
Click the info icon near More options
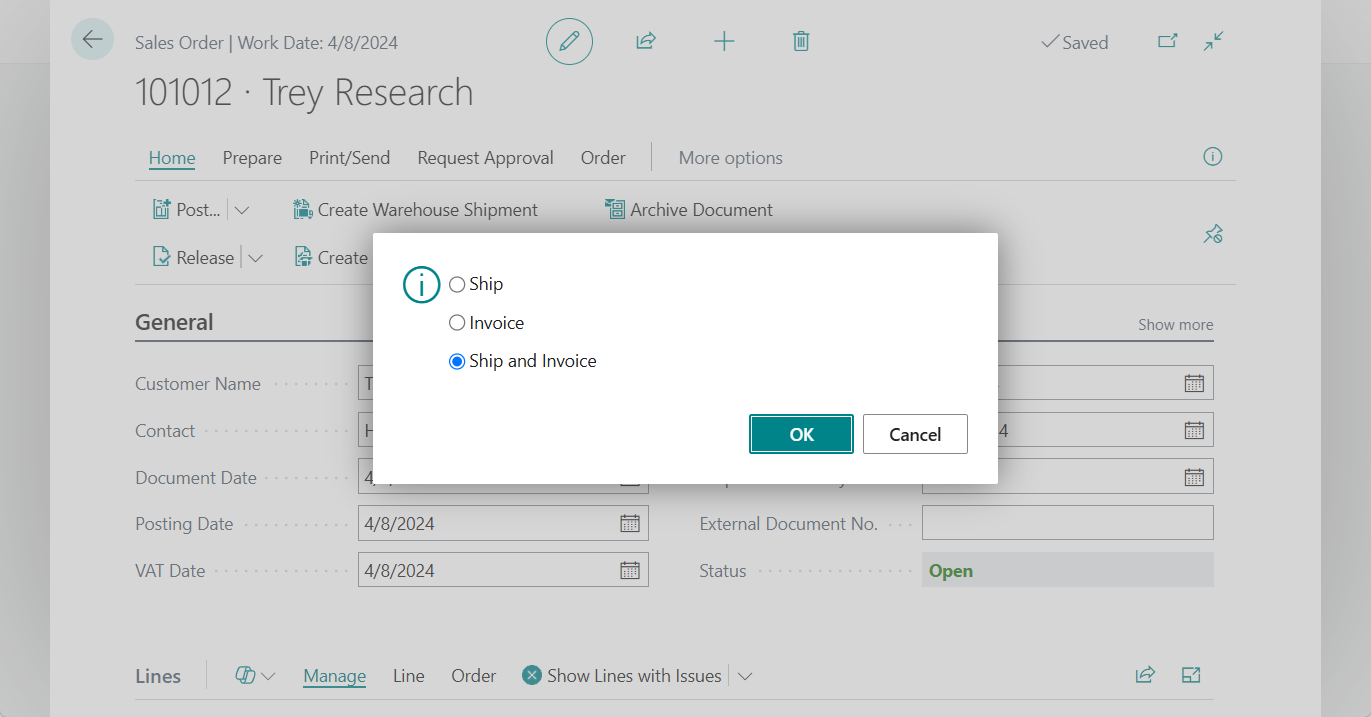tap(1212, 157)
